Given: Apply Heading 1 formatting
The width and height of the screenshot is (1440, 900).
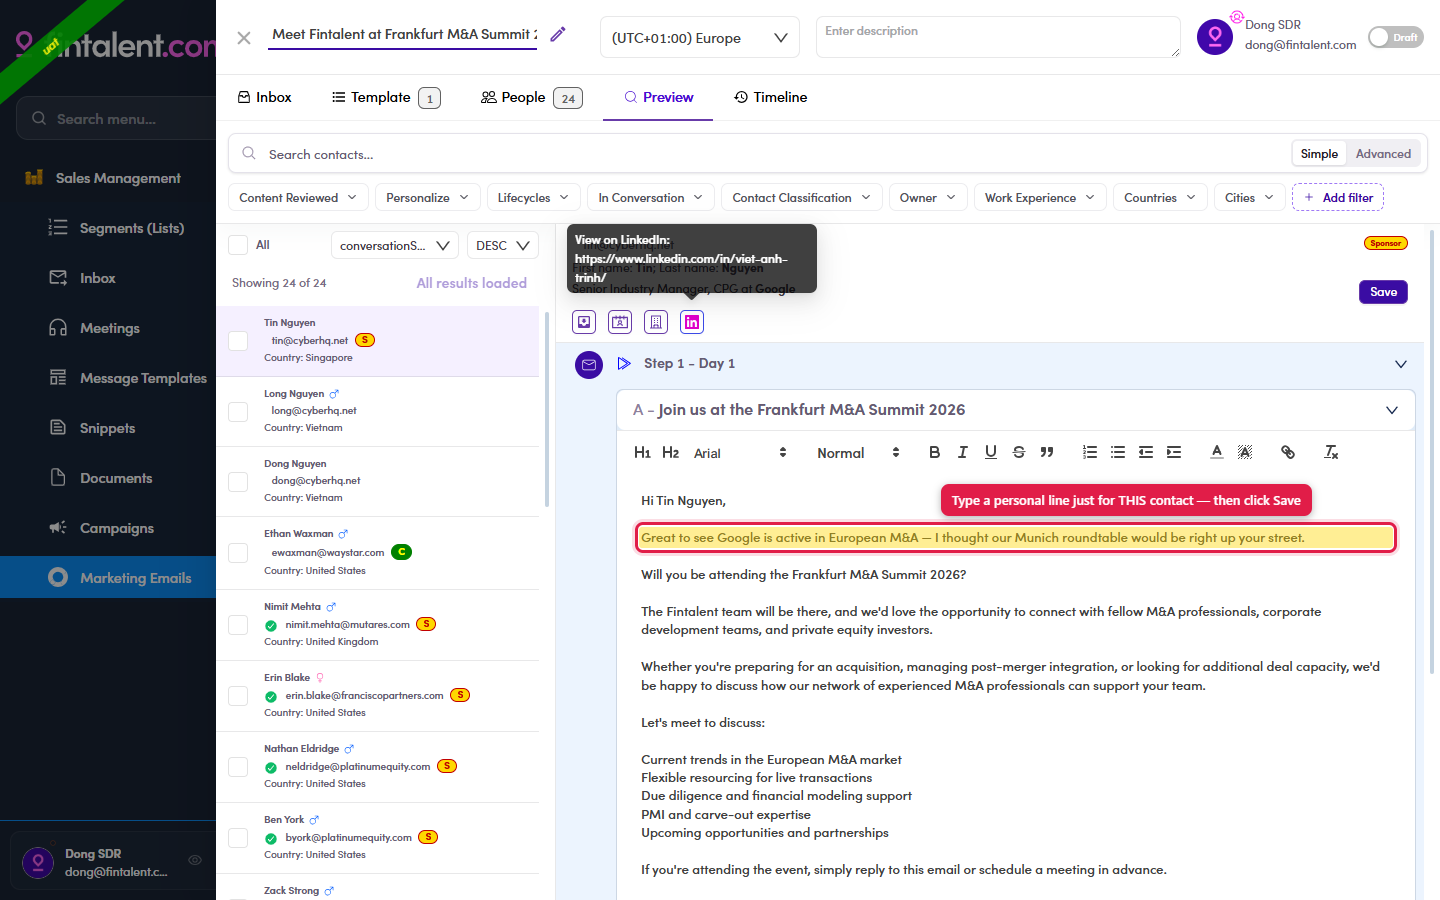Looking at the screenshot, I should (642, 453).
